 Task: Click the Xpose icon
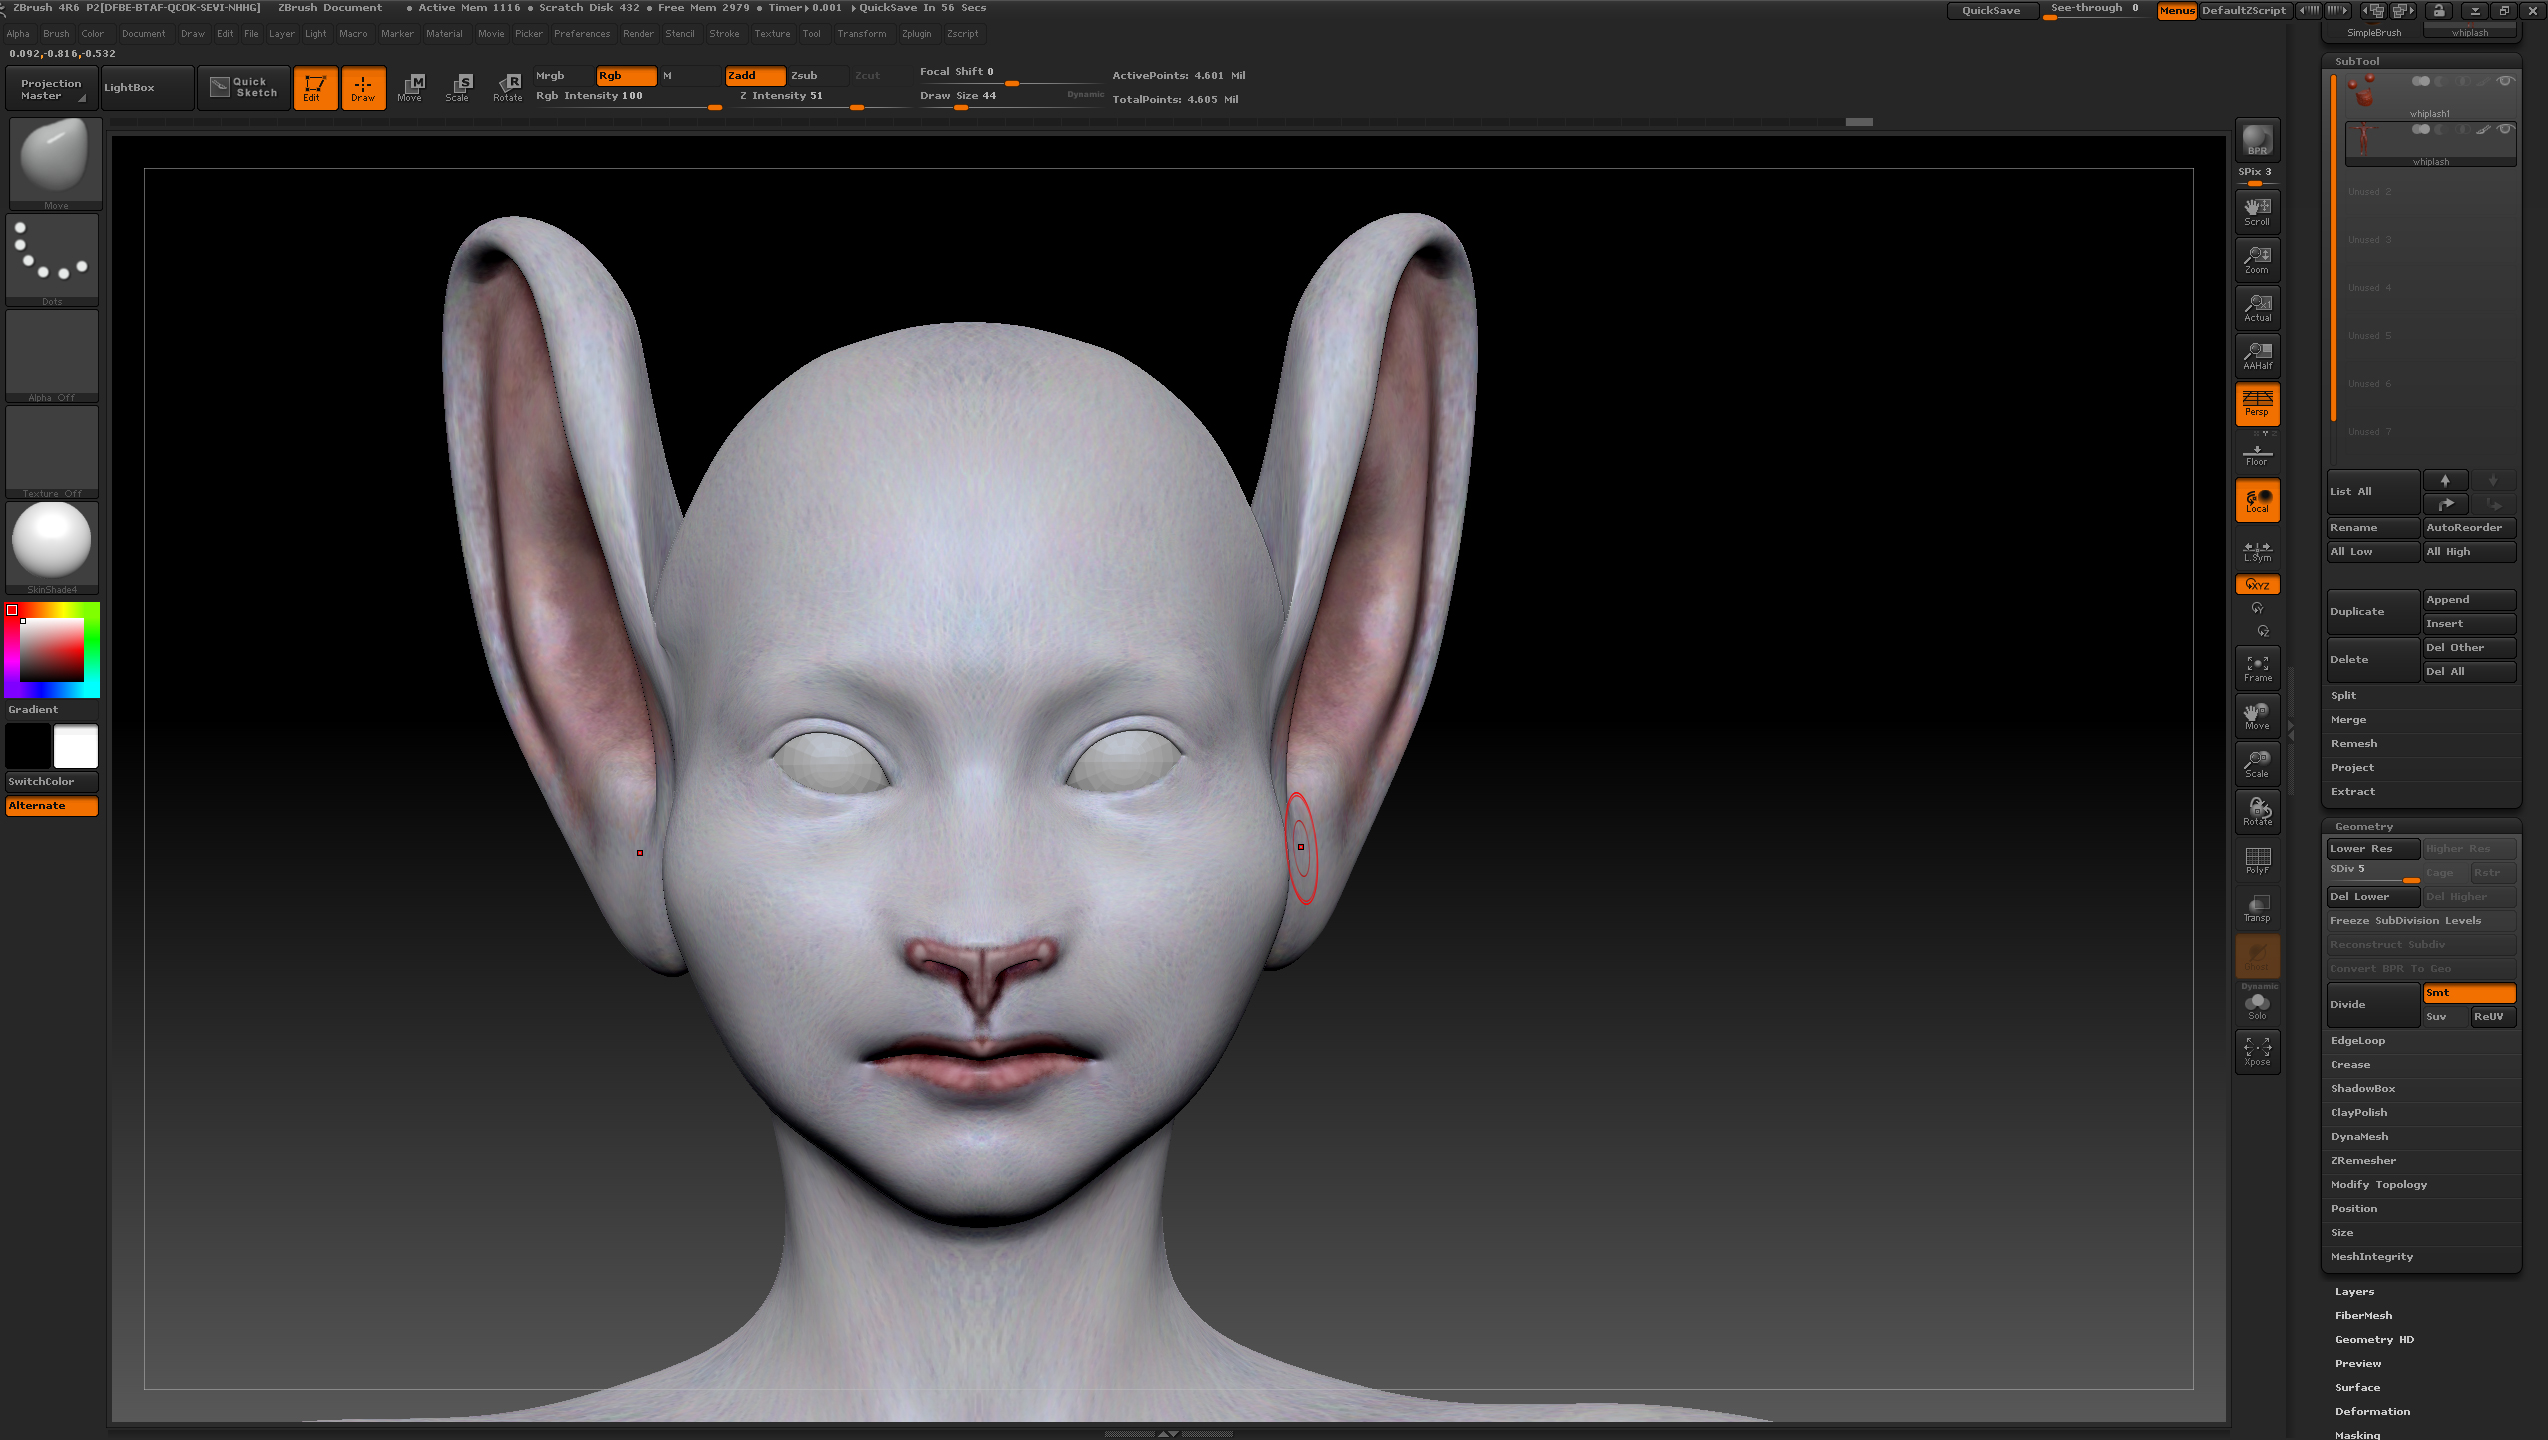pos(2257,1051)
